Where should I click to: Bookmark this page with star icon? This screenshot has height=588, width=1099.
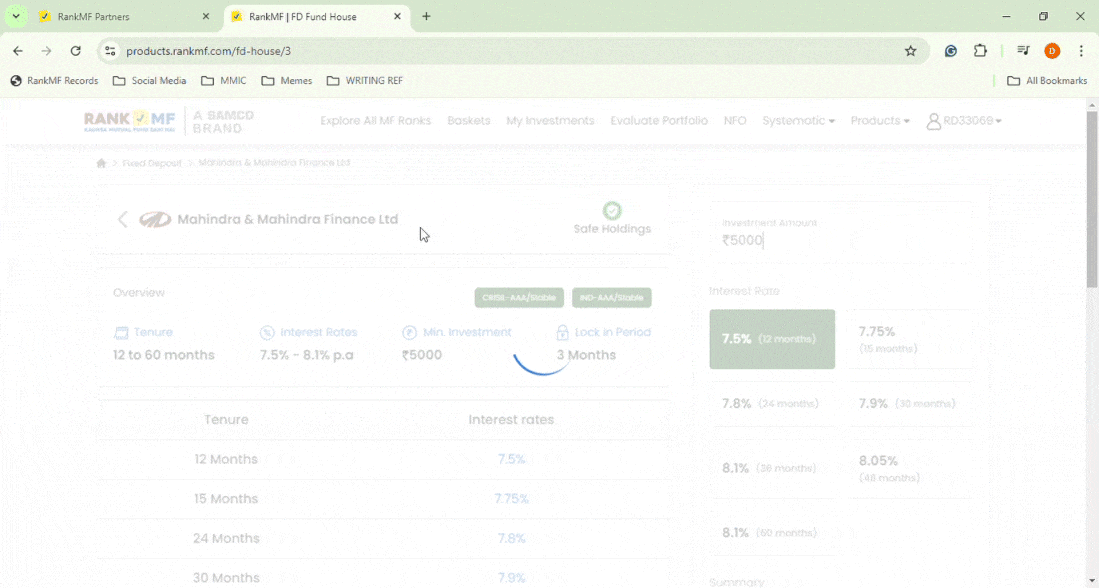click(x=910, y=51)
